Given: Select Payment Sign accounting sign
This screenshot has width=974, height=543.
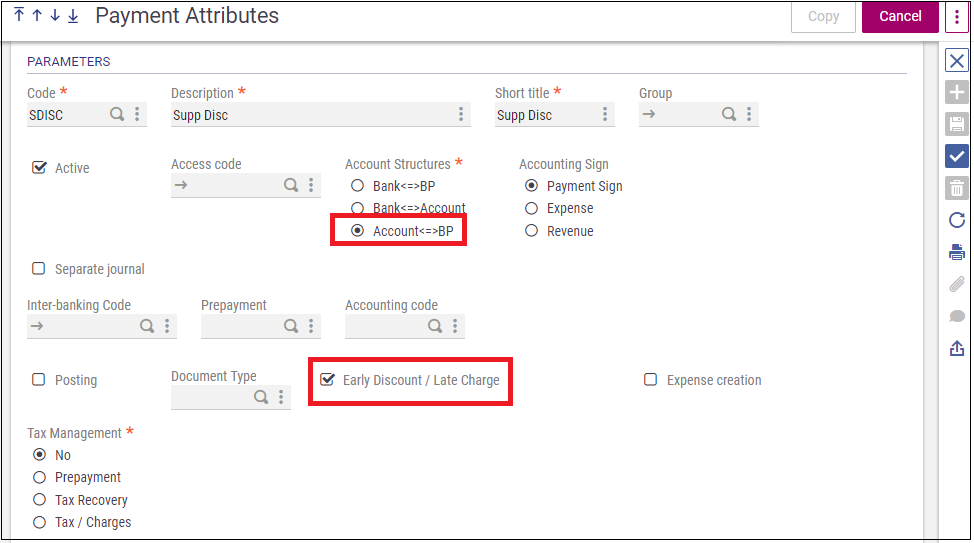Looking at the screenshot, I should pyautogui.click(x=531, y=186).
